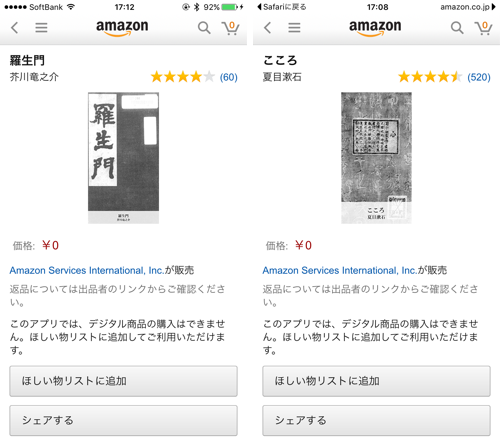Open seller link under こころ price

coord(339,270)
